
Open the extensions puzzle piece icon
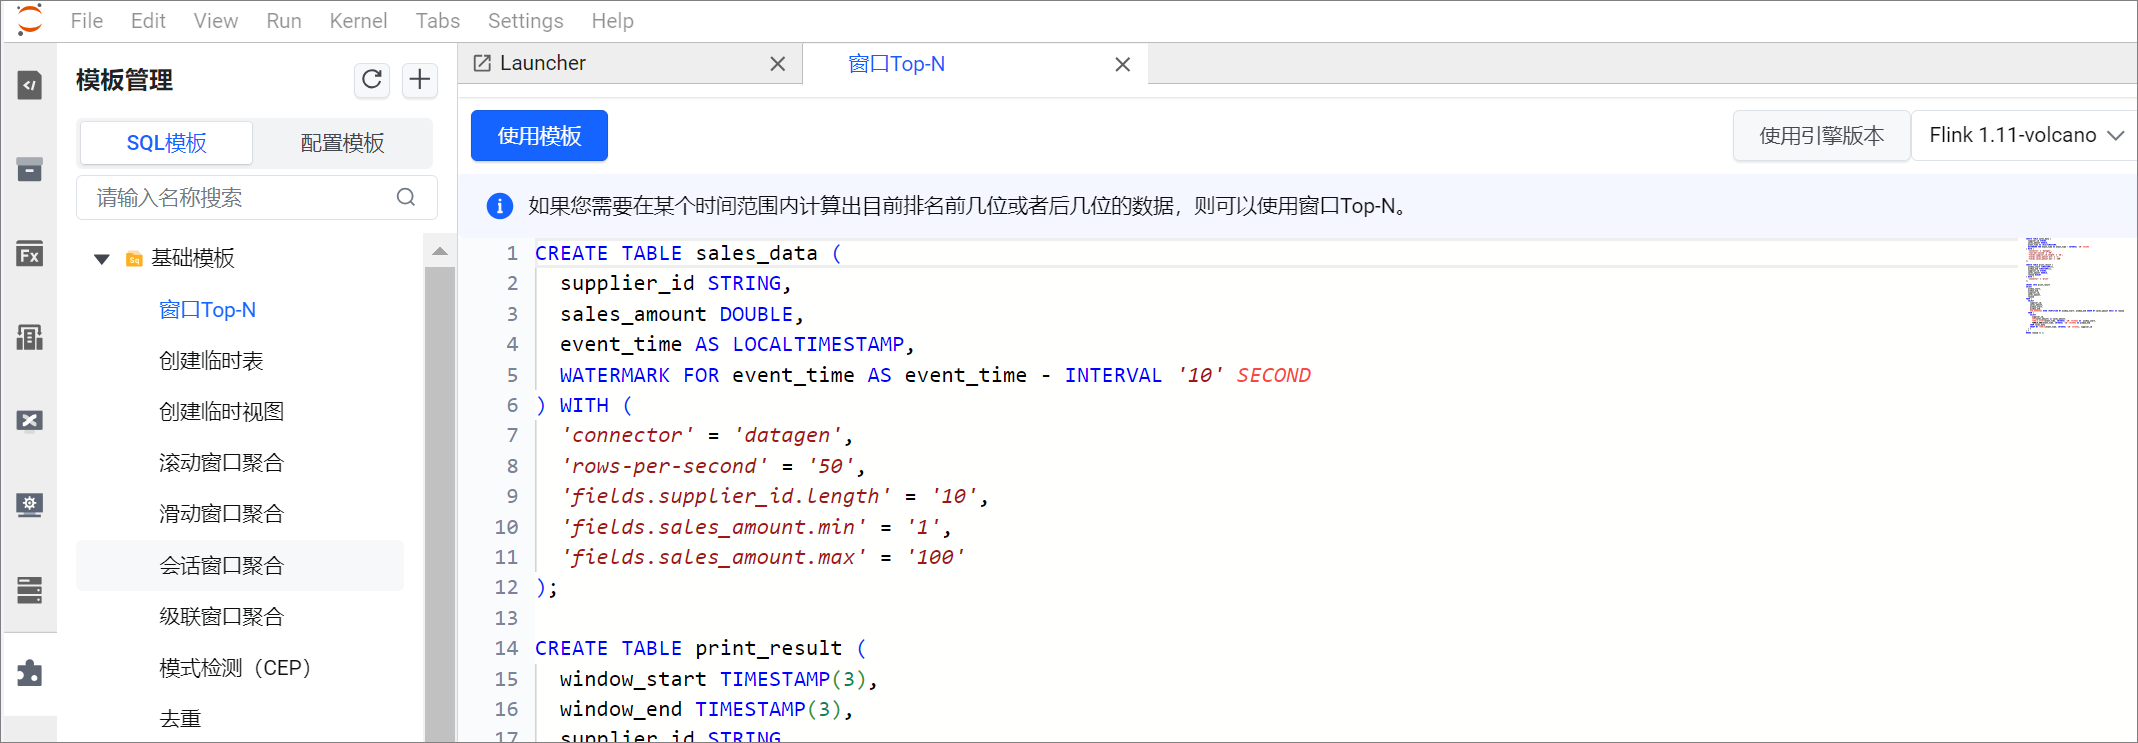coord(30,673)
